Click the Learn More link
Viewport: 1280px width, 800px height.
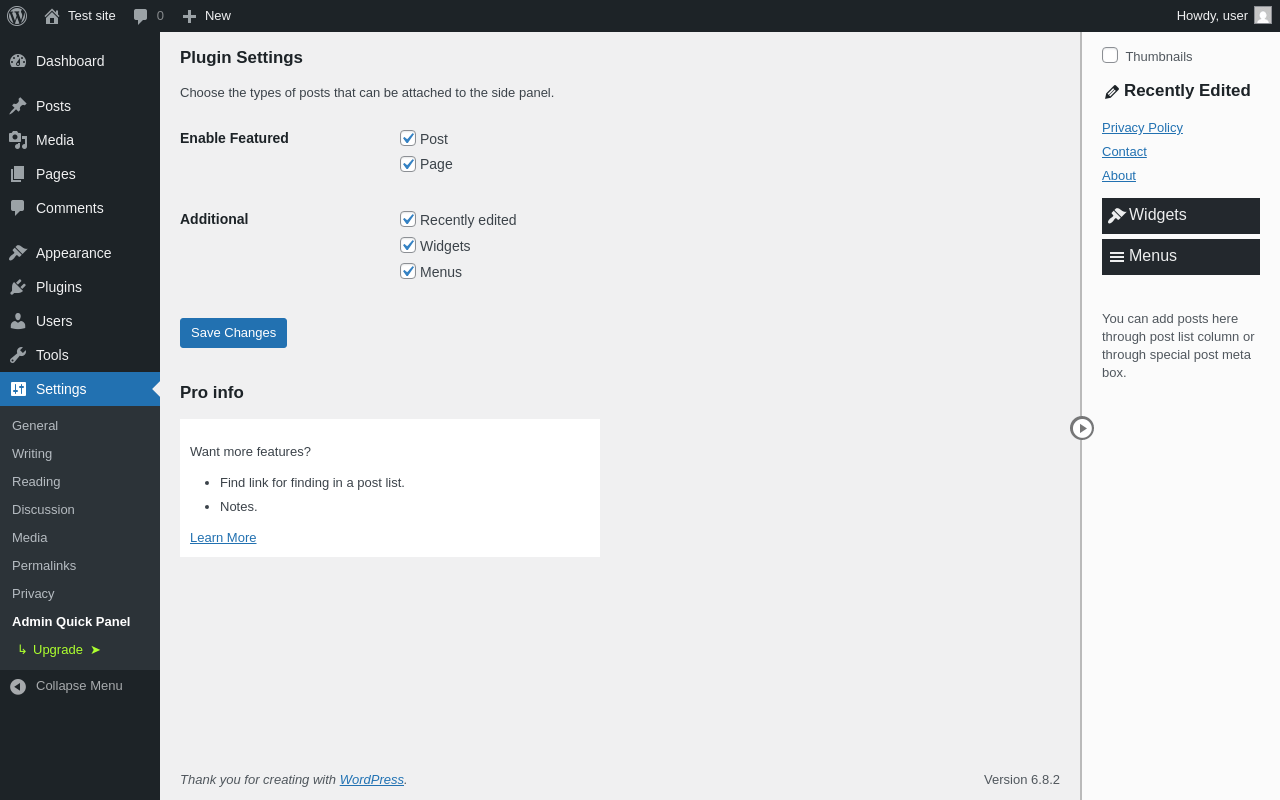pyautogui.click(x=223, y=538)
